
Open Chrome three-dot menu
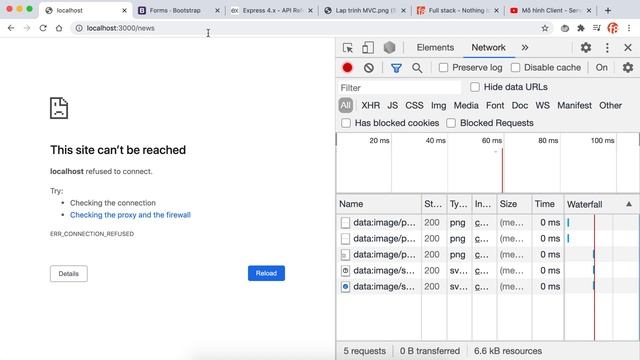629,28
